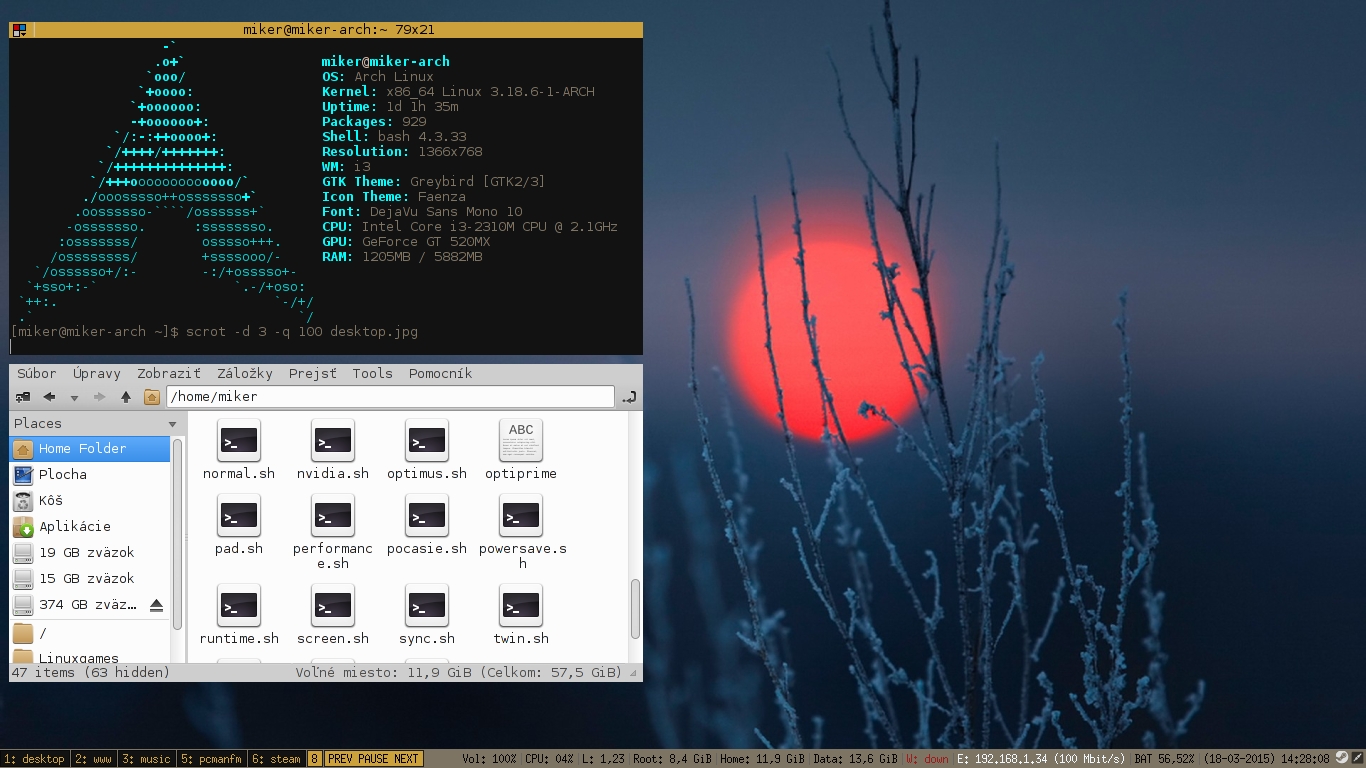
Task: Select the pocasie.sh script icon
Action: coord(427,516)
